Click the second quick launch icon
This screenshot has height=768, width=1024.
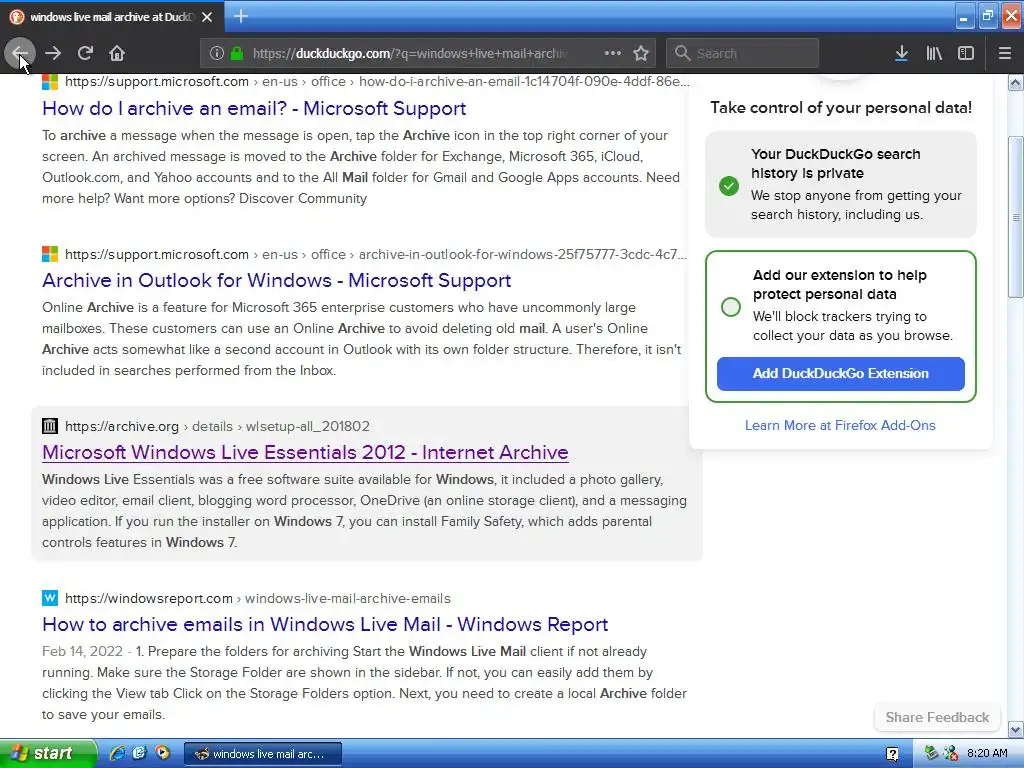pos(140,753)
